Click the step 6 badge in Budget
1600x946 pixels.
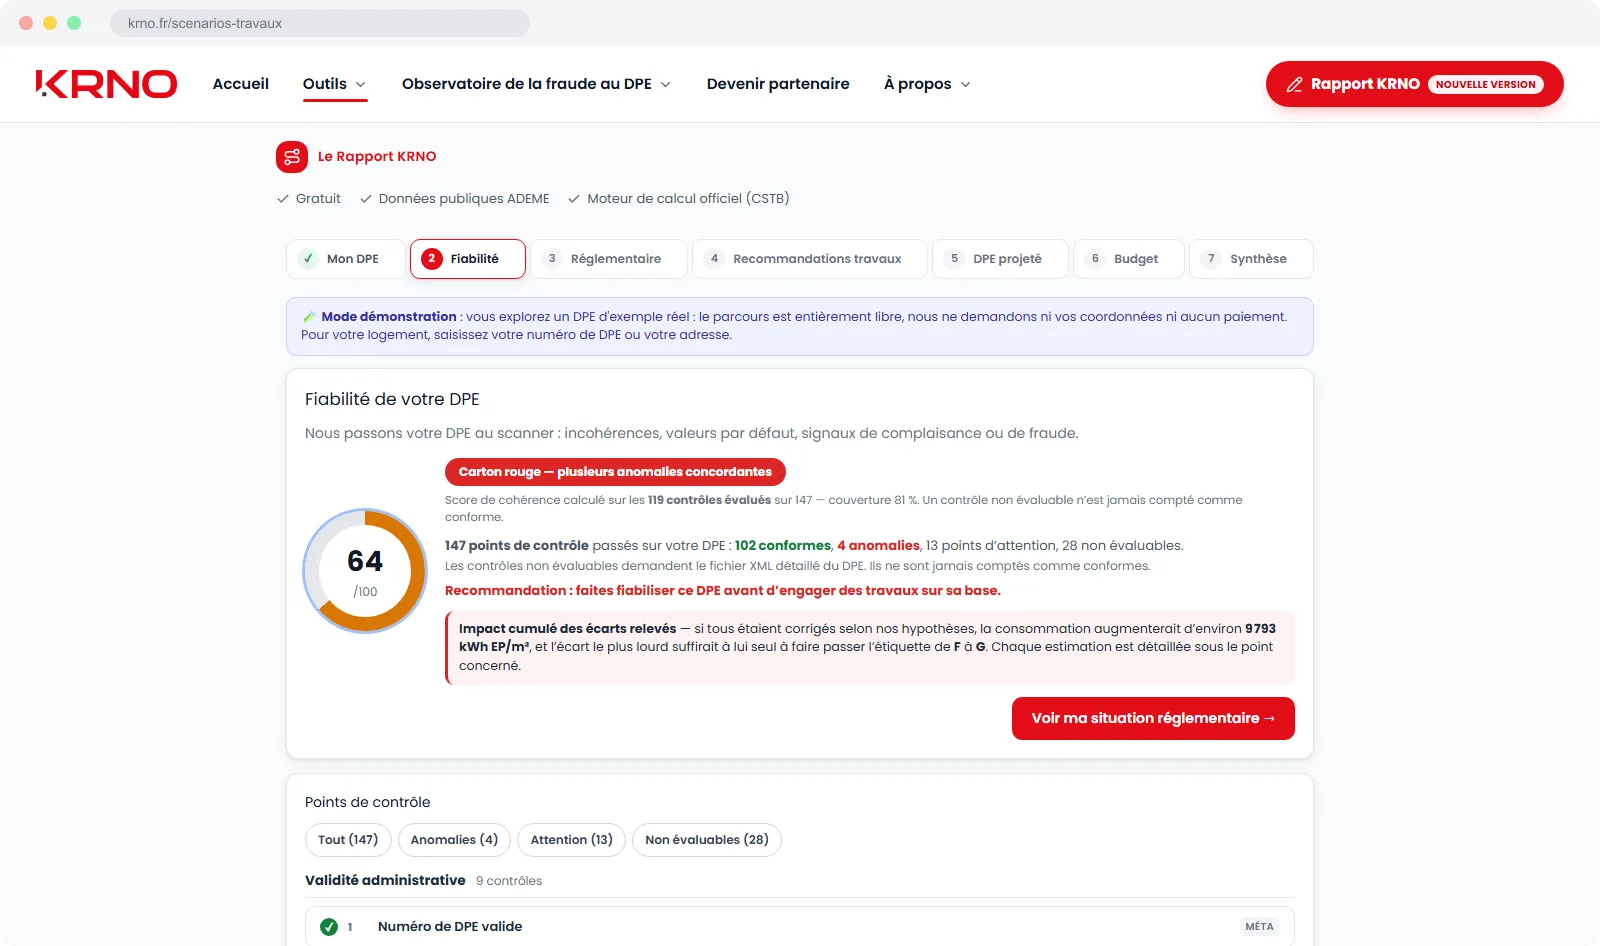point(1095,259)
